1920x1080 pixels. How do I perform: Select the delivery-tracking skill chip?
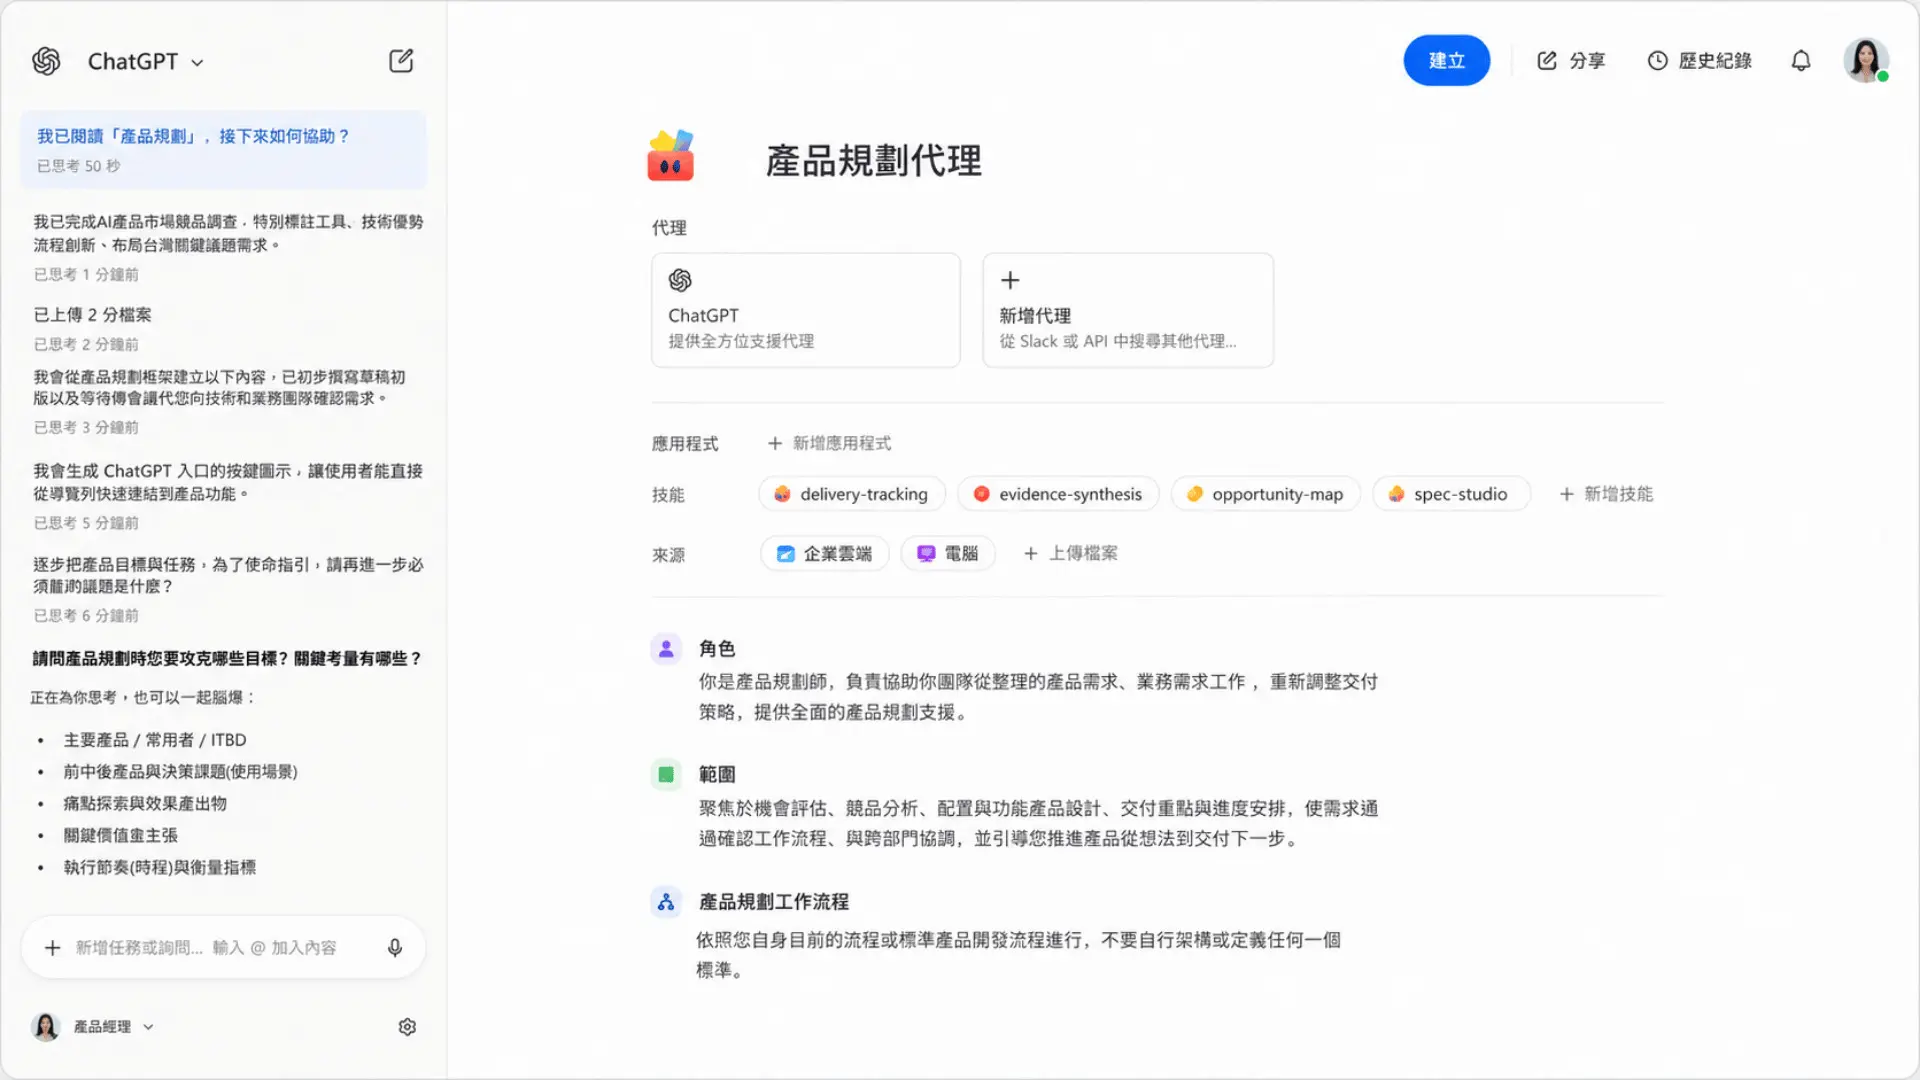coord(852,494)
